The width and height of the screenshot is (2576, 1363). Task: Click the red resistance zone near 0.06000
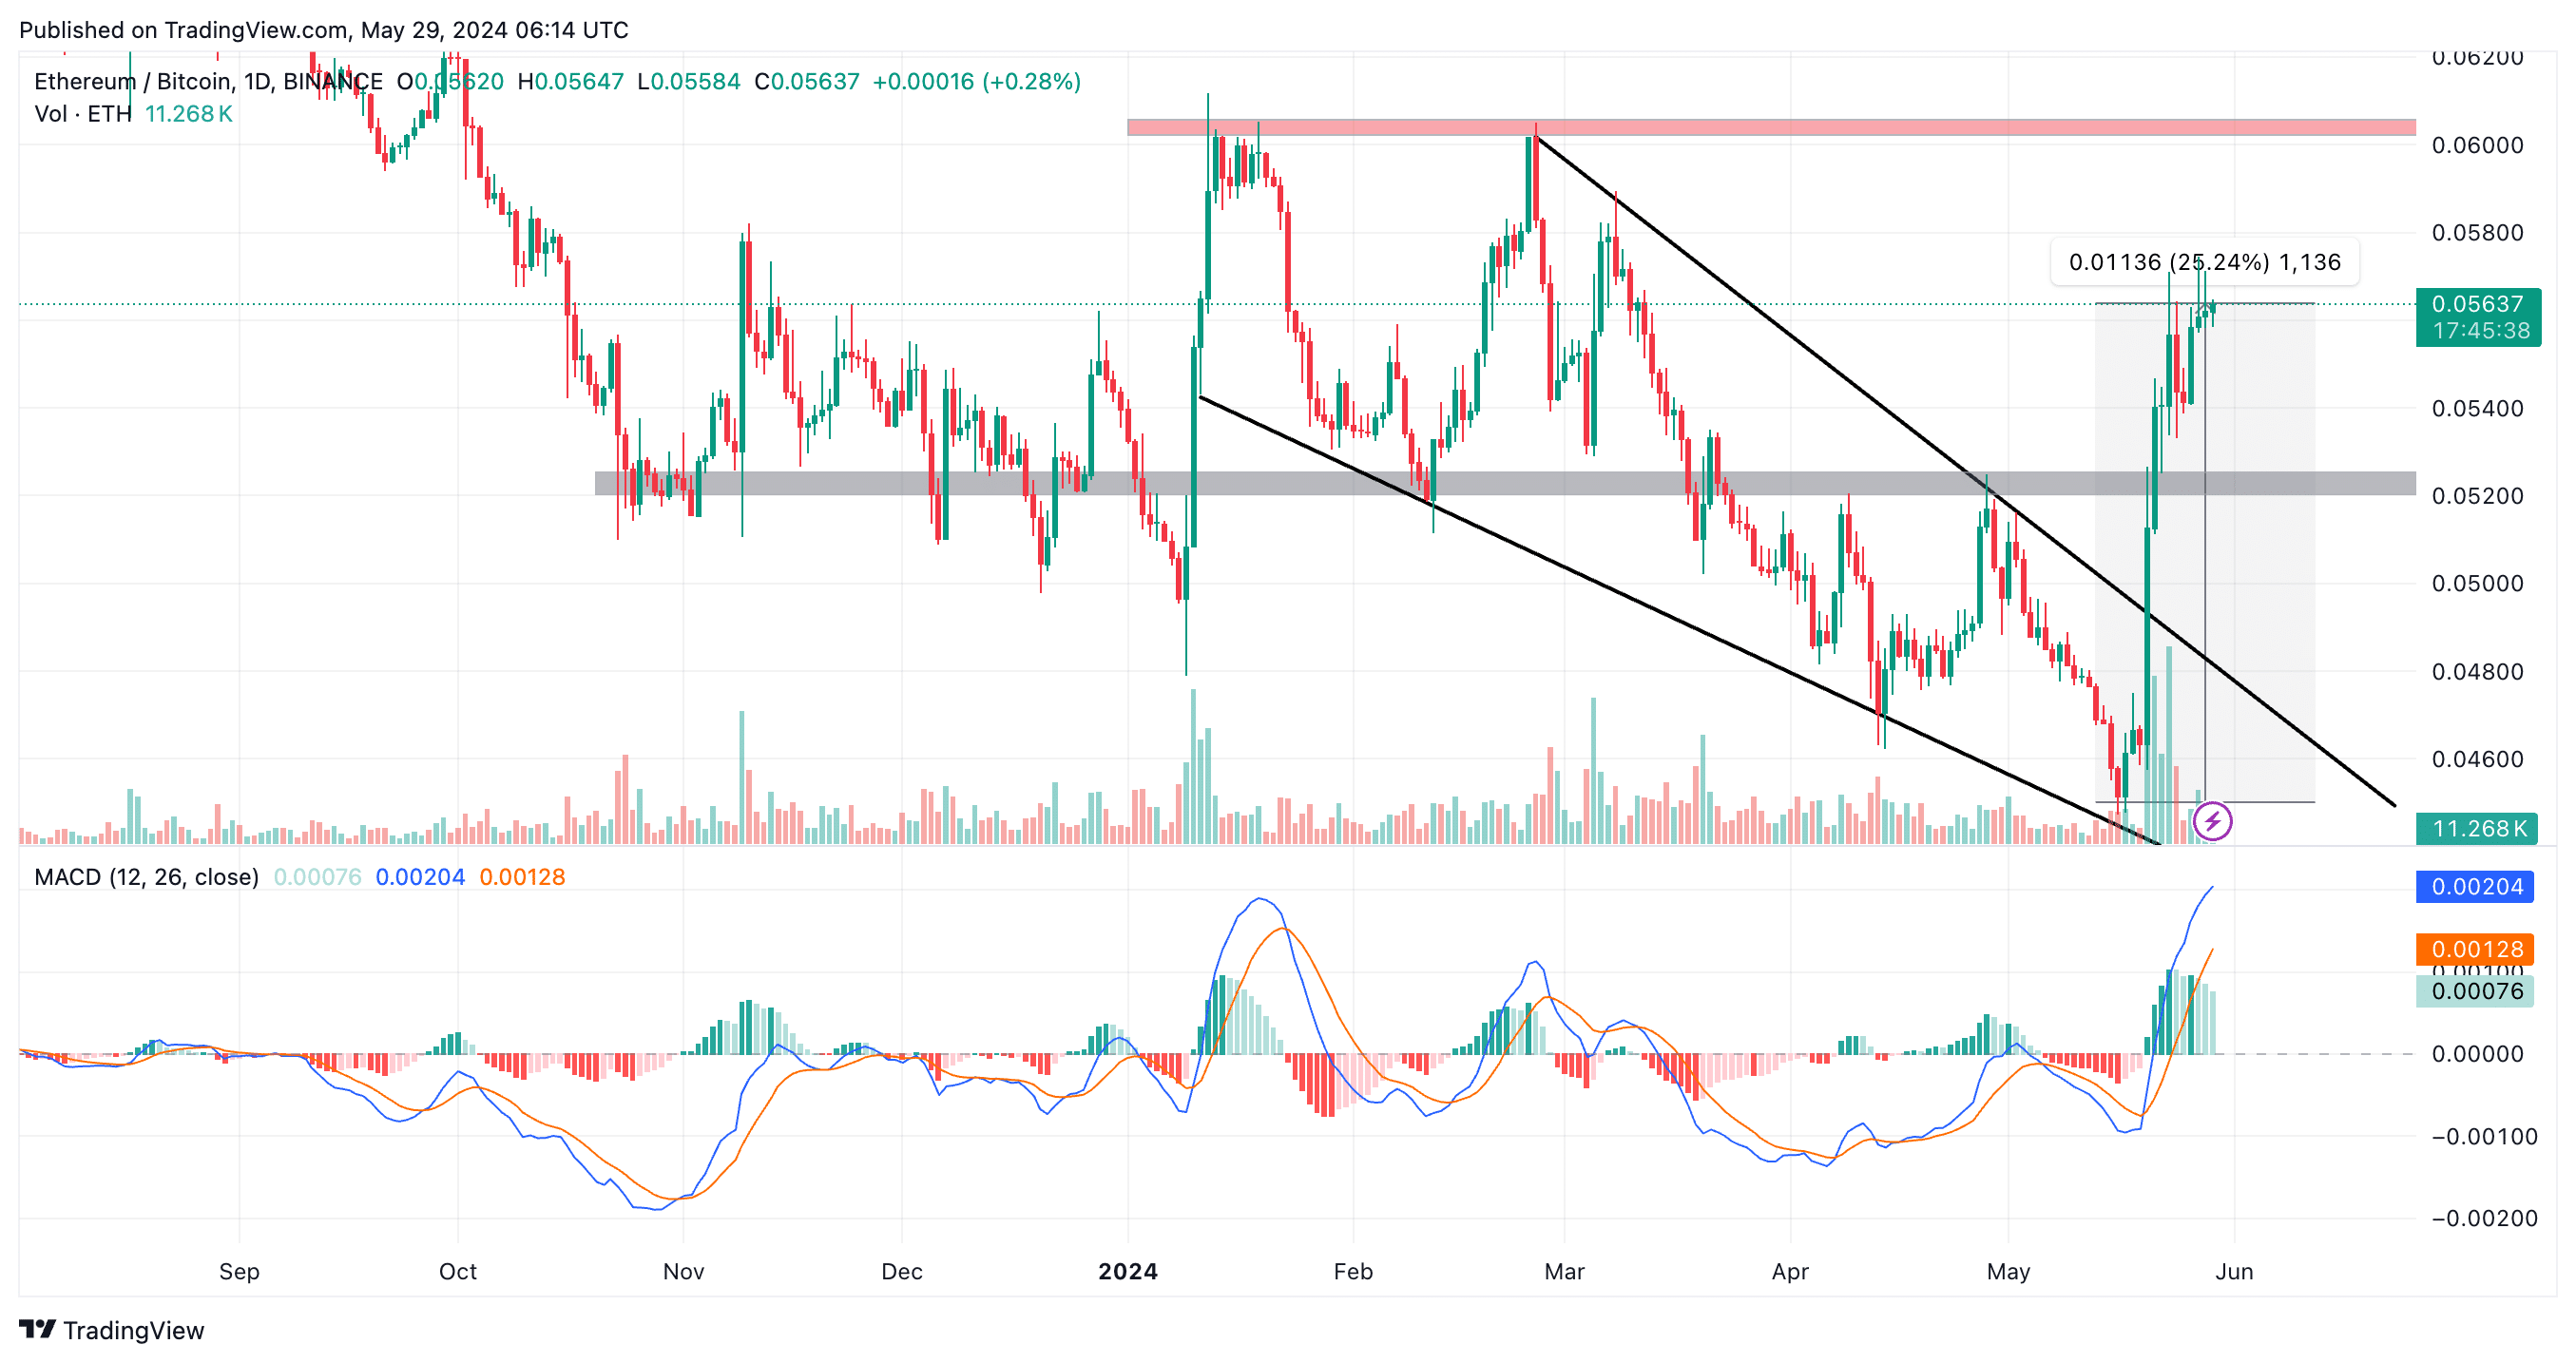pyautogui.click(x=1771, y=127)
